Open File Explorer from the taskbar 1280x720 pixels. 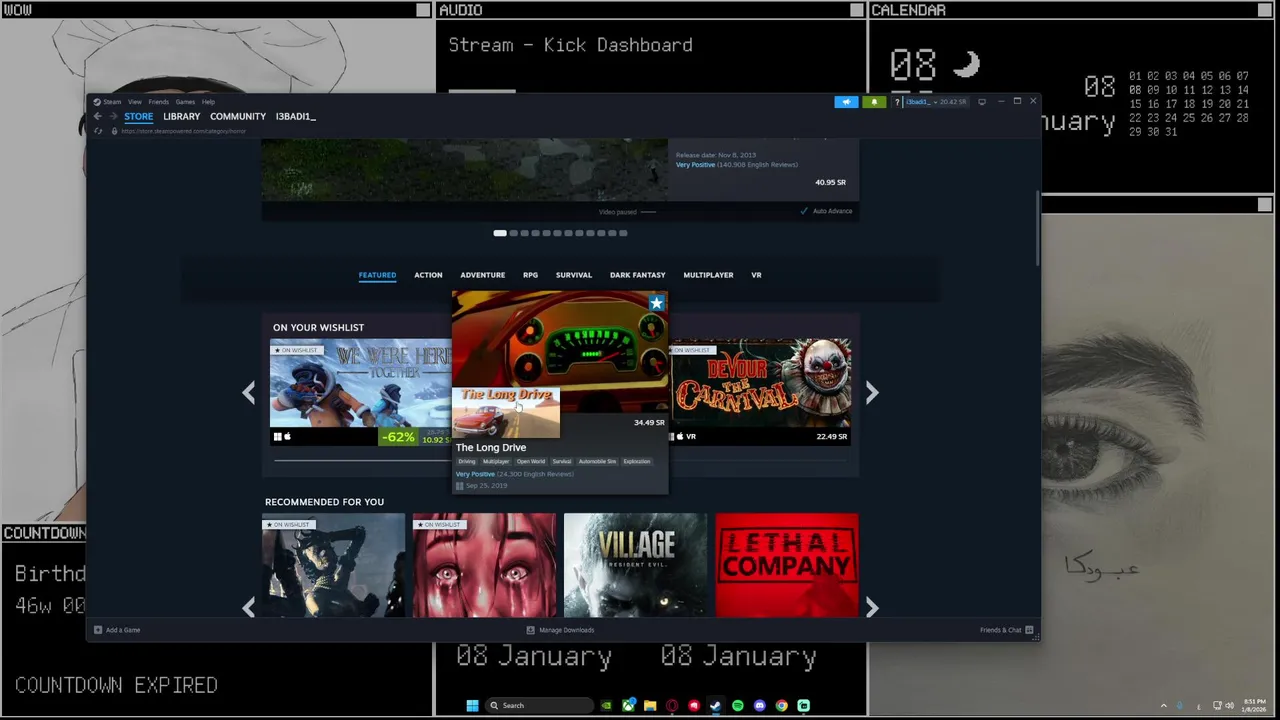coord(650,705)
